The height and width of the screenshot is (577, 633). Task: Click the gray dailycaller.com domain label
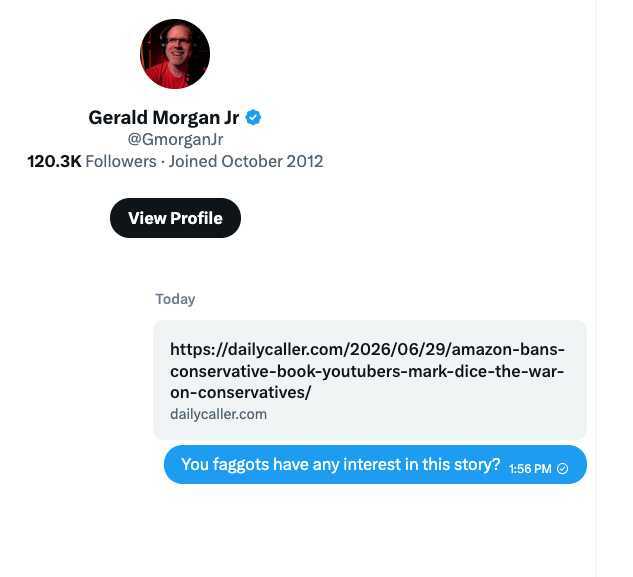tap(218, 414)
